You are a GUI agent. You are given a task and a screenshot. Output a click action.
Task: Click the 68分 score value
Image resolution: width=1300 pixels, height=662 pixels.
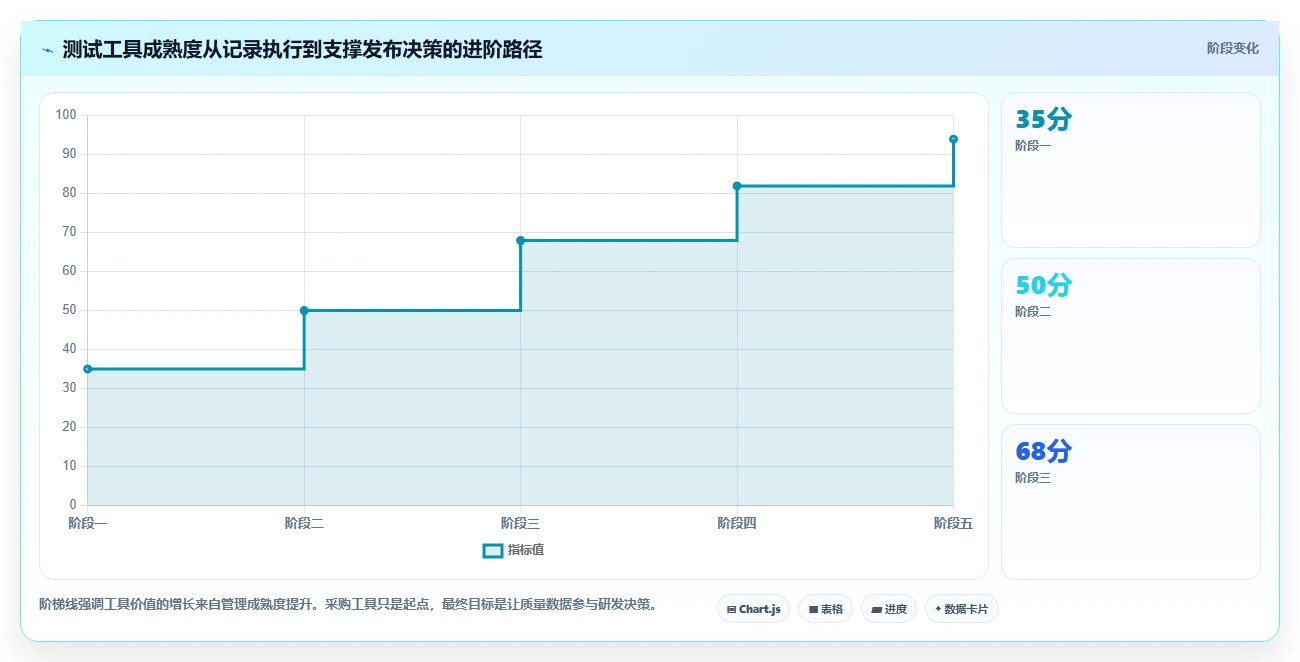1043,452
